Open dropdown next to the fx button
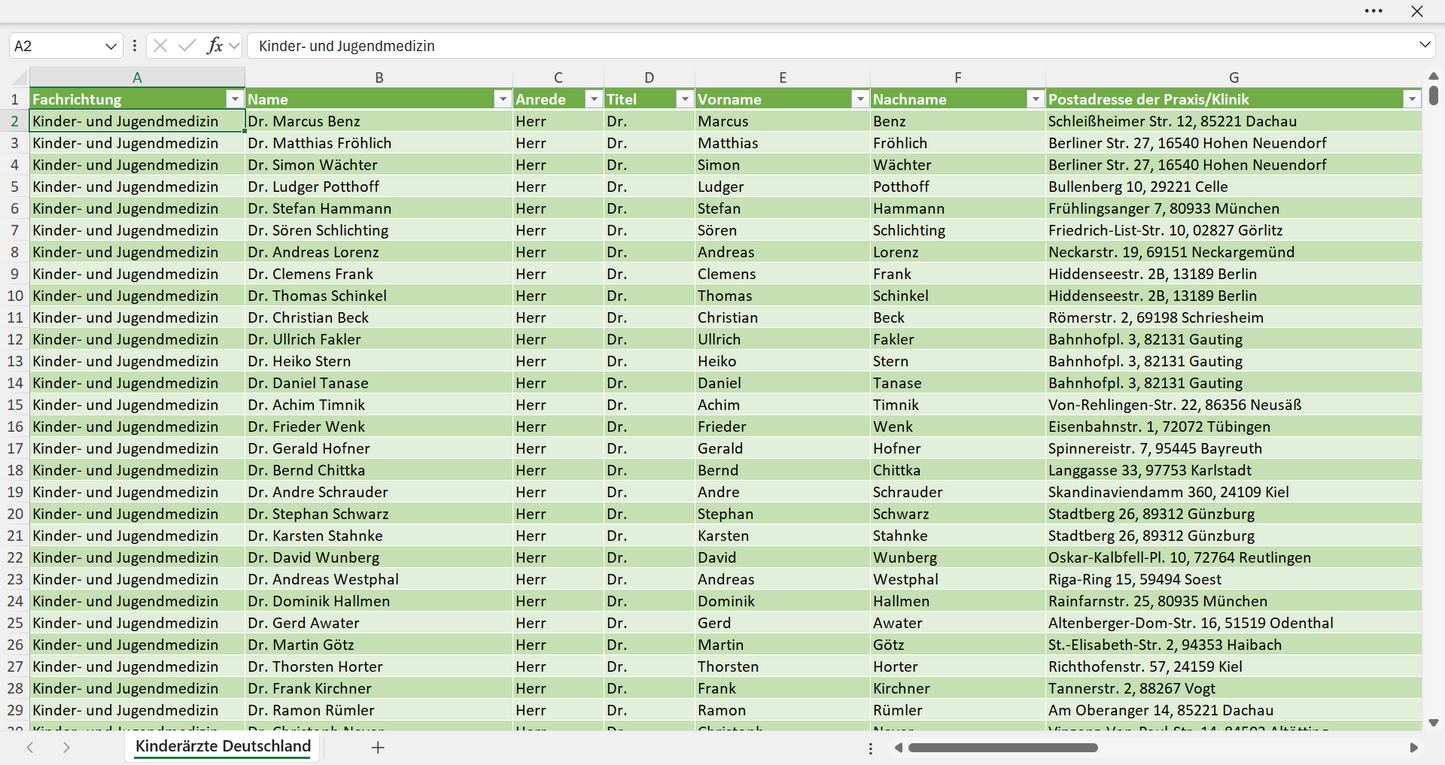The width and height of the screenshot is (1445, 765). (x=234, y=46)
